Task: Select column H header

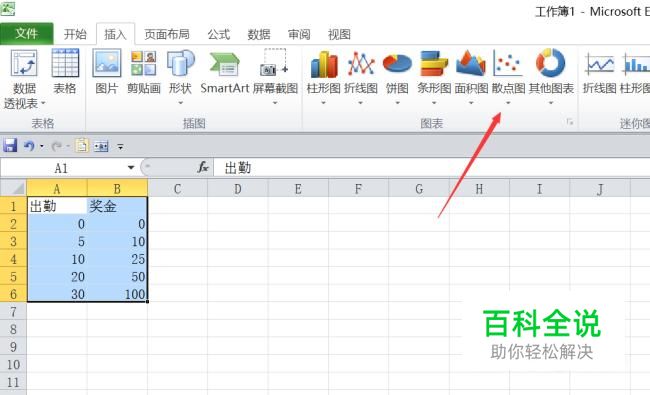Action: click(x=479, y=189)
